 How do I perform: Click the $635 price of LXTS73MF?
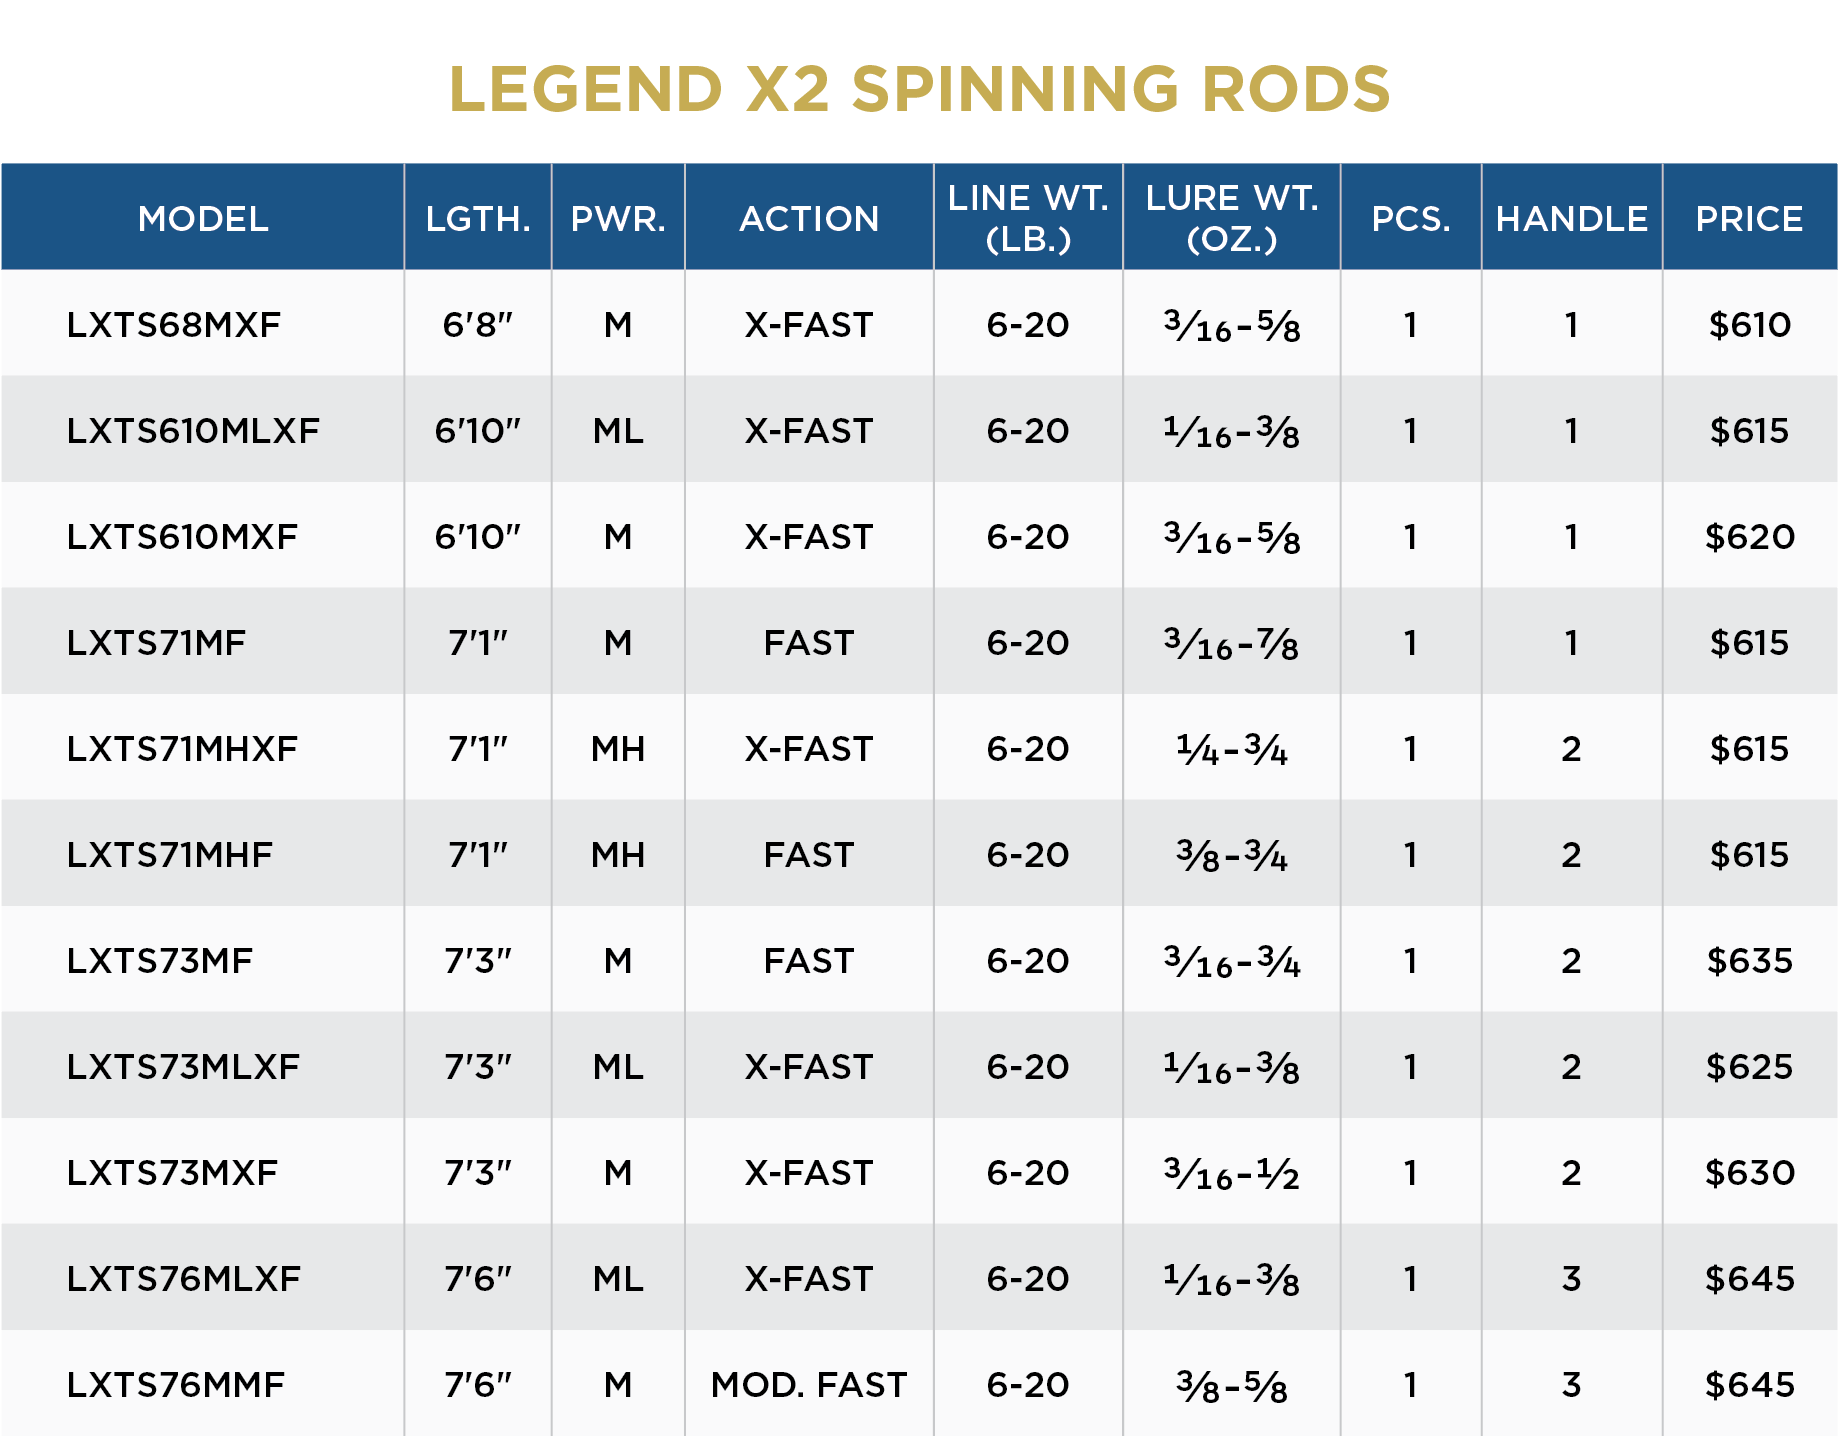coord(1749,961)
